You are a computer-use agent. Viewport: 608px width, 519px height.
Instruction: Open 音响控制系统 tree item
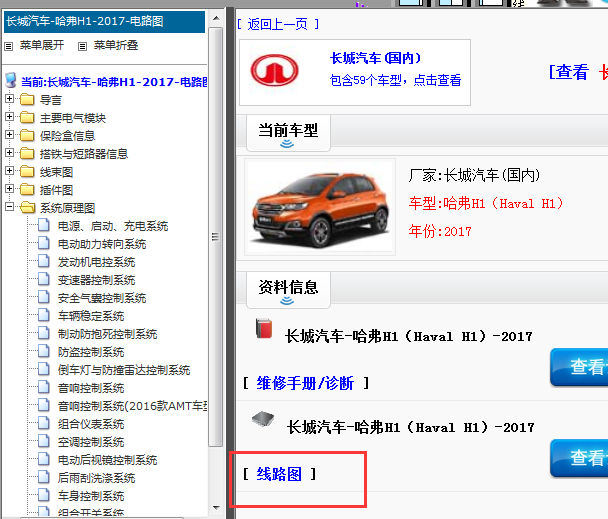(91, 388)
